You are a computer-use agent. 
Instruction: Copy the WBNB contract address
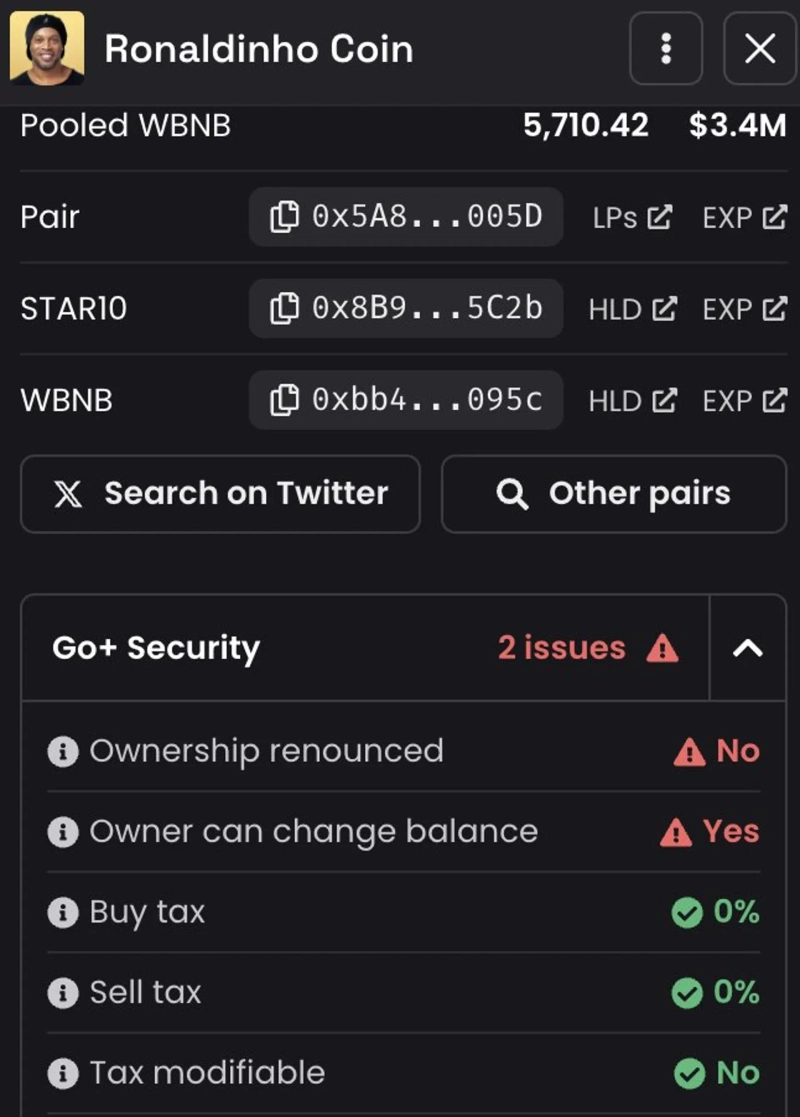click(406, 401)
